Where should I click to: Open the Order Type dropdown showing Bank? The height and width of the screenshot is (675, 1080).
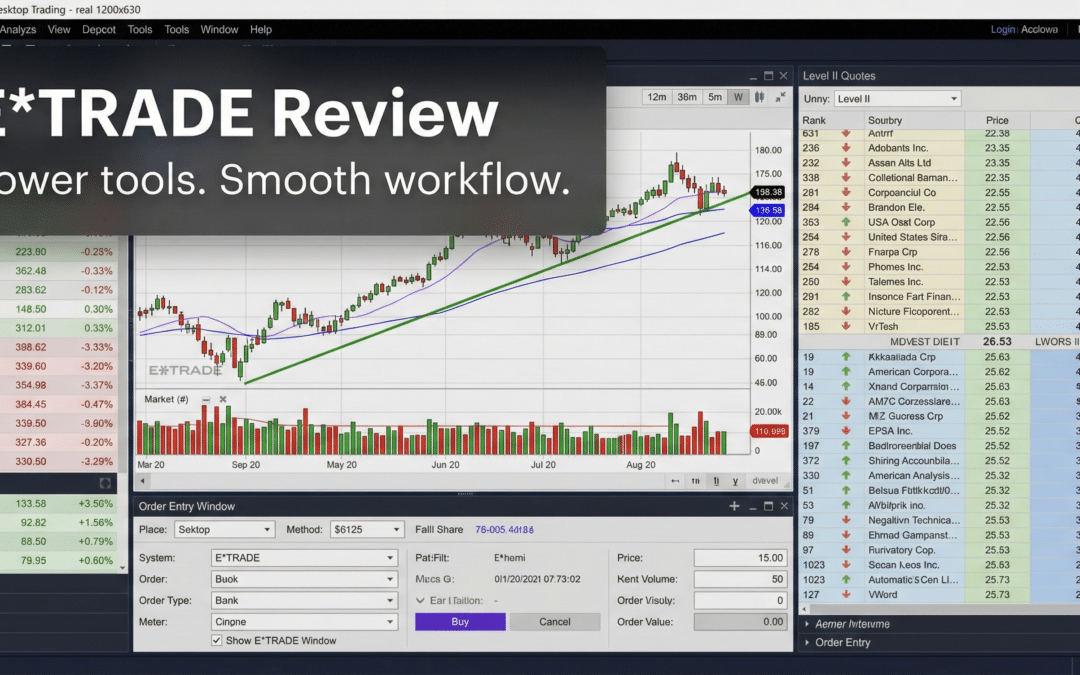click(304, 600)
